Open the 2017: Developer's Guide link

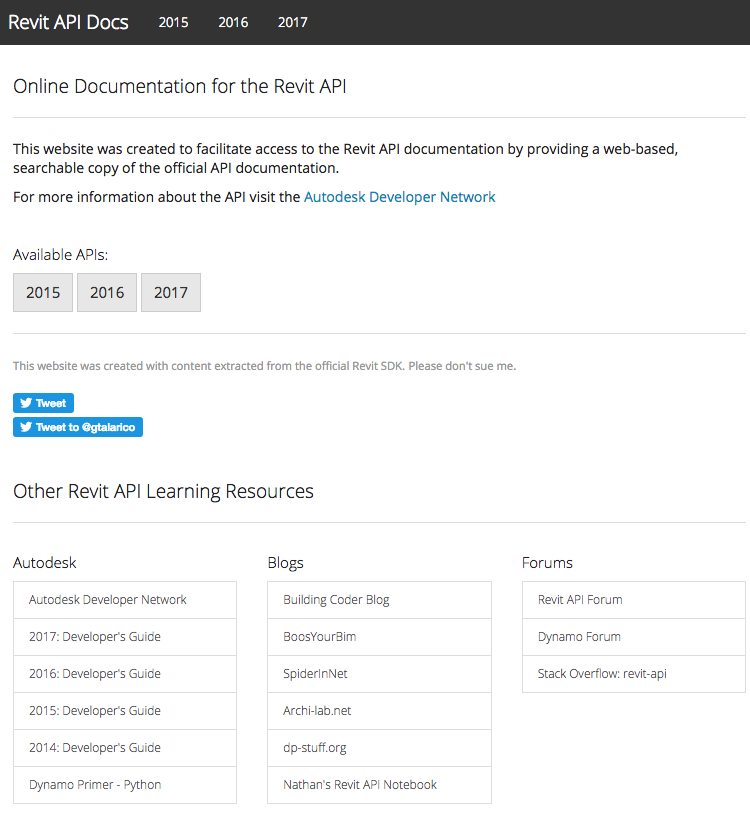coord(95,637)
